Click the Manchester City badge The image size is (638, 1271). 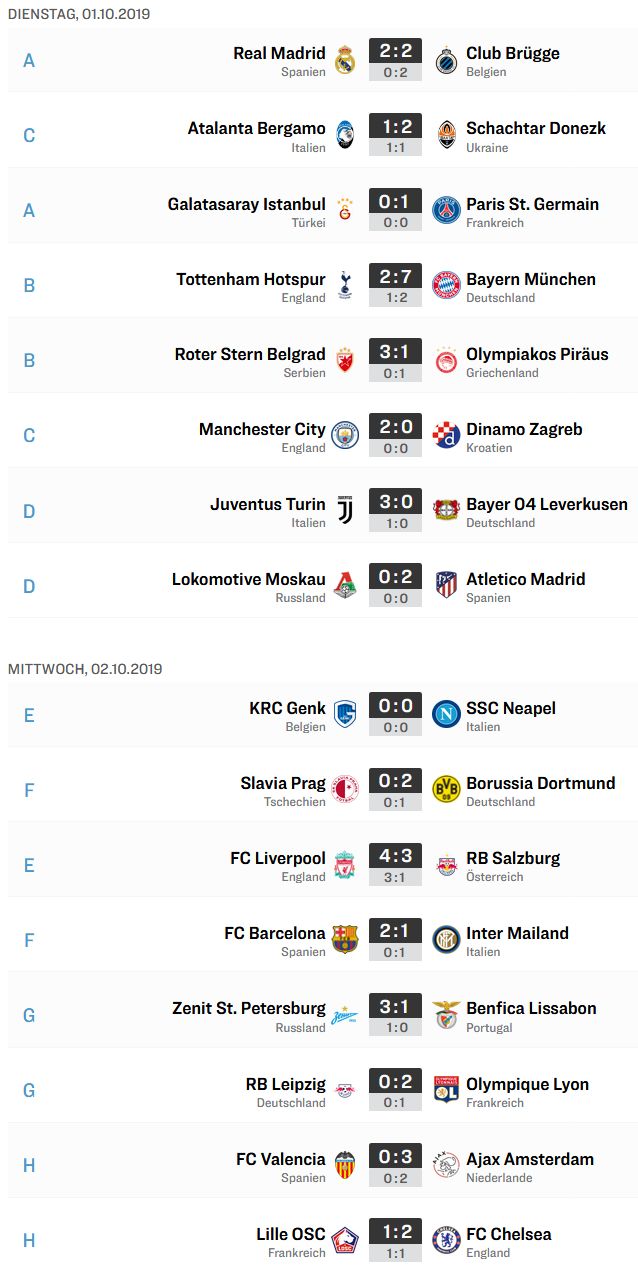point(345,435)
